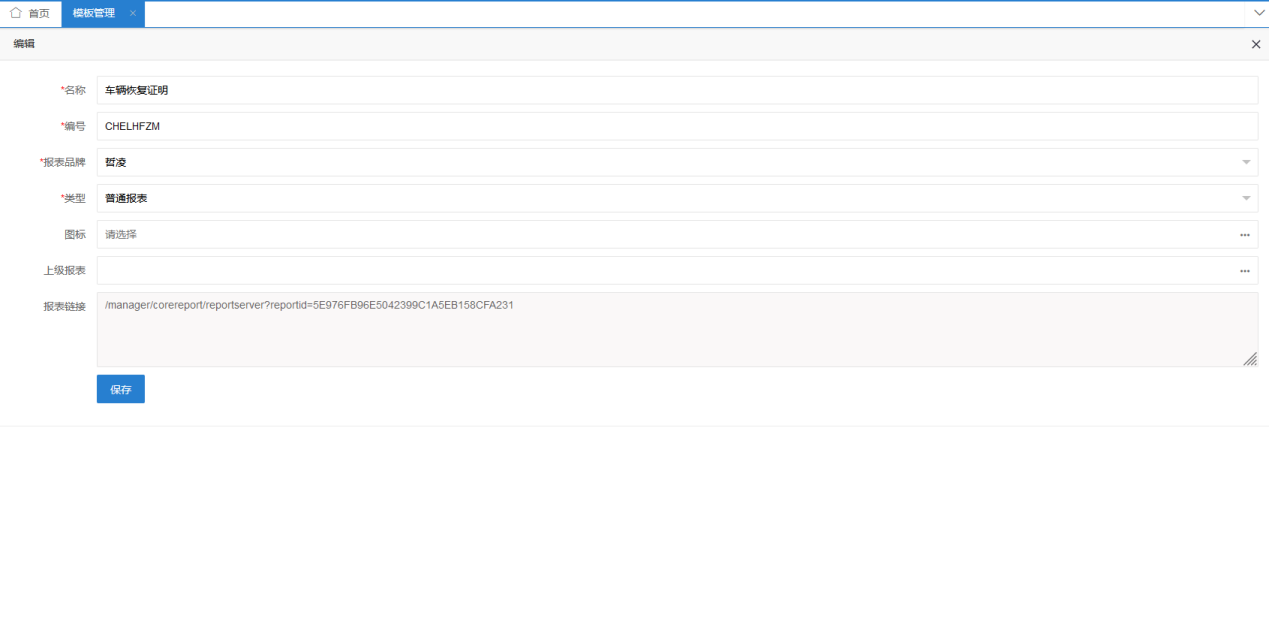Image resolution: width=1269 pixels, height=633 pixels.
Task: Close the 模板管理 tab with its x icon
Action: point(132,13)
